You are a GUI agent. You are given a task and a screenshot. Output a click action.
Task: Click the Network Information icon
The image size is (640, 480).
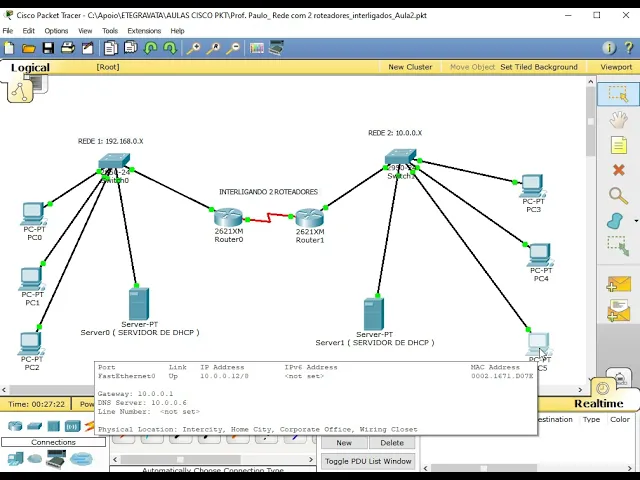[x=609, y=48]
